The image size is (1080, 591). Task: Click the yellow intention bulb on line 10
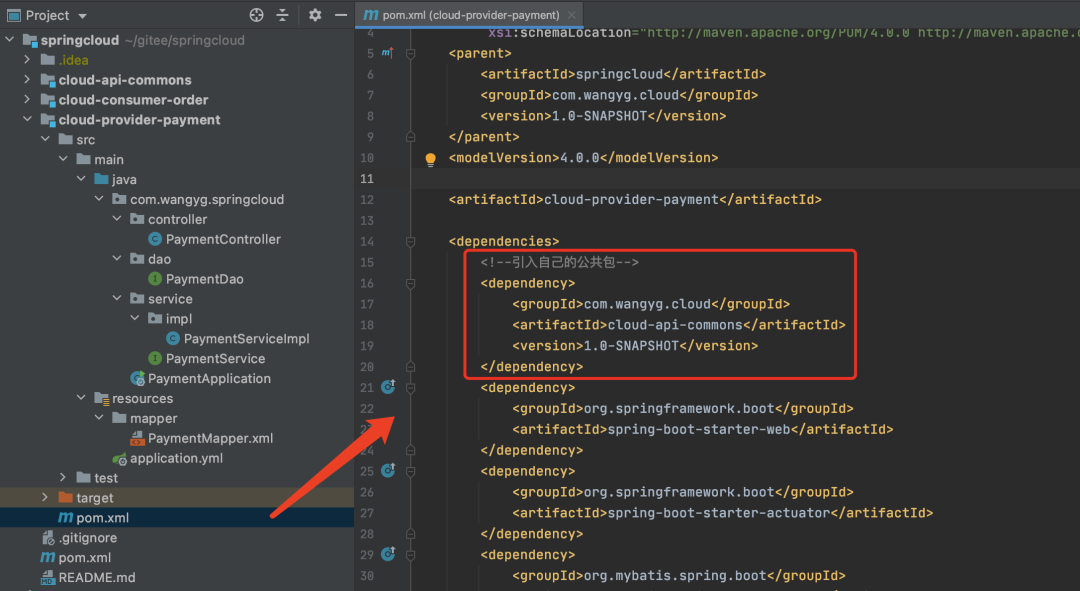(430, 160)
